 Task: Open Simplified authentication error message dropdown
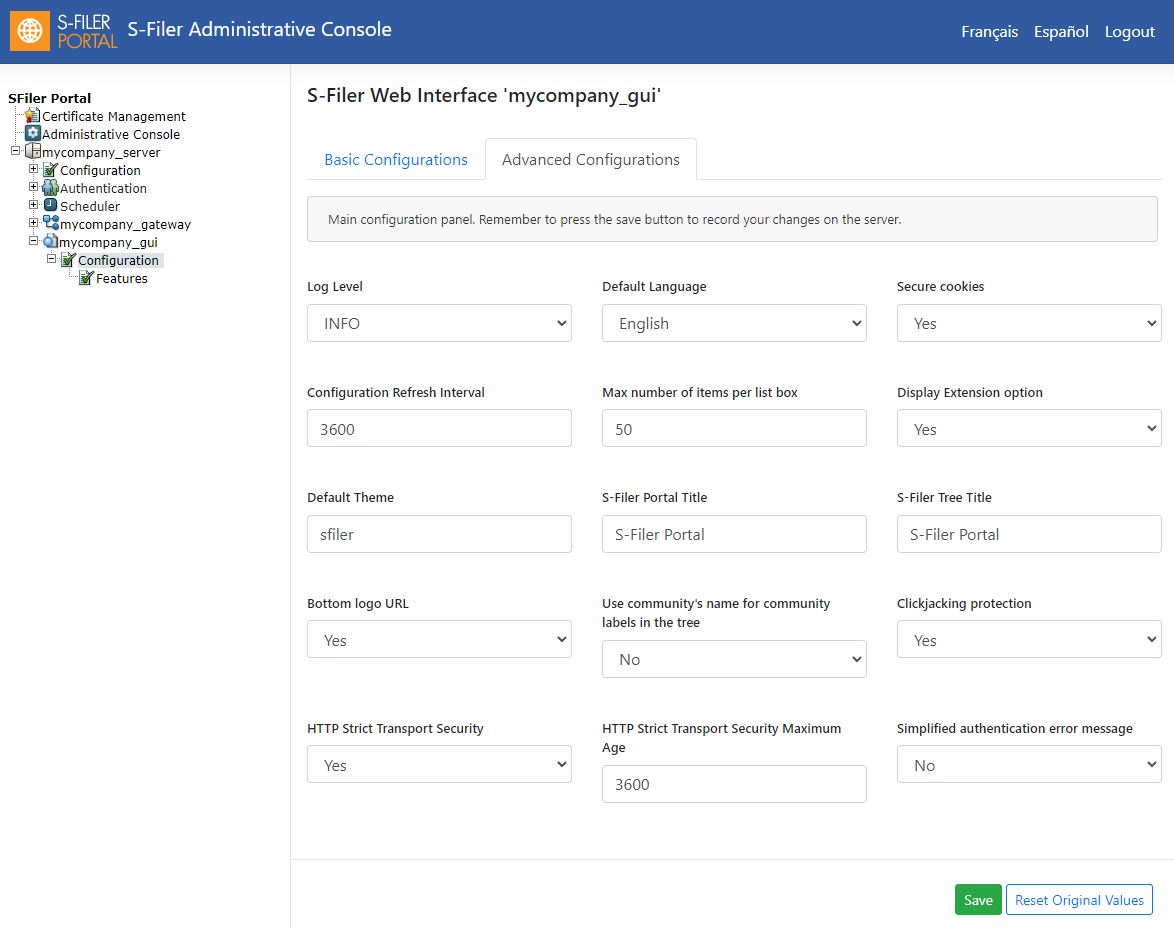point(1029,764)
